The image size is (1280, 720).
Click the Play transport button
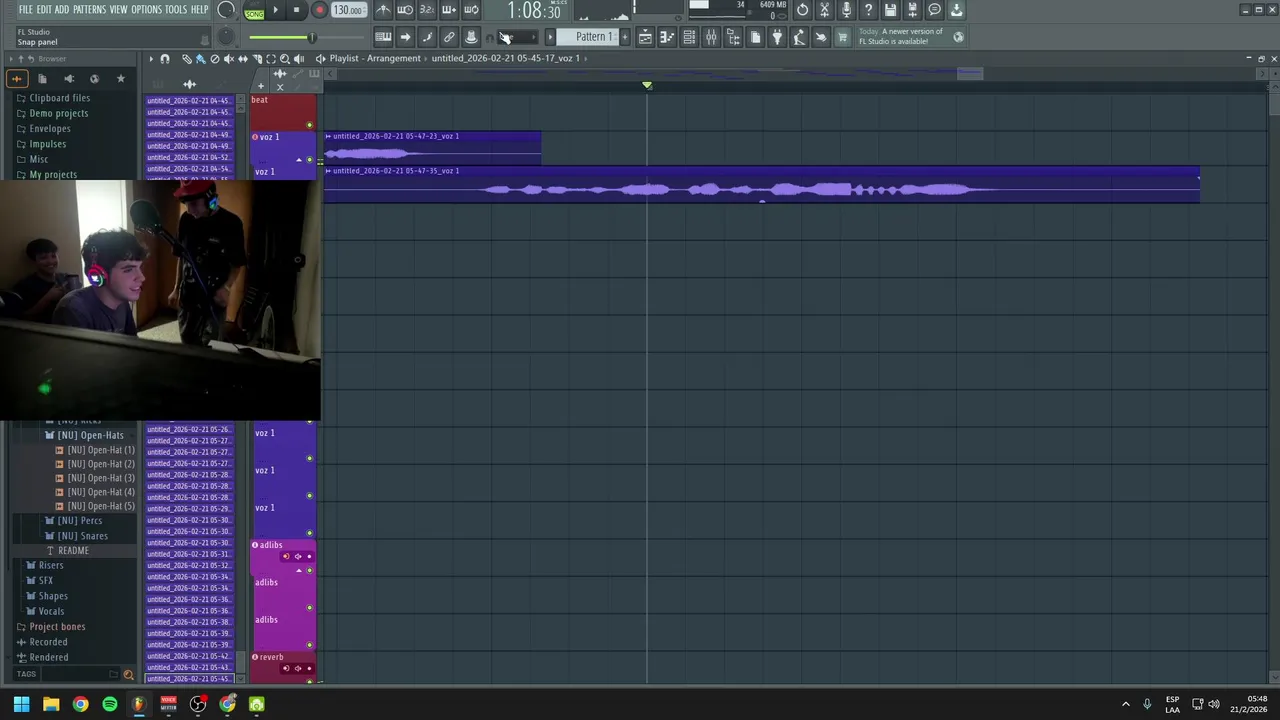coord(275,10)
